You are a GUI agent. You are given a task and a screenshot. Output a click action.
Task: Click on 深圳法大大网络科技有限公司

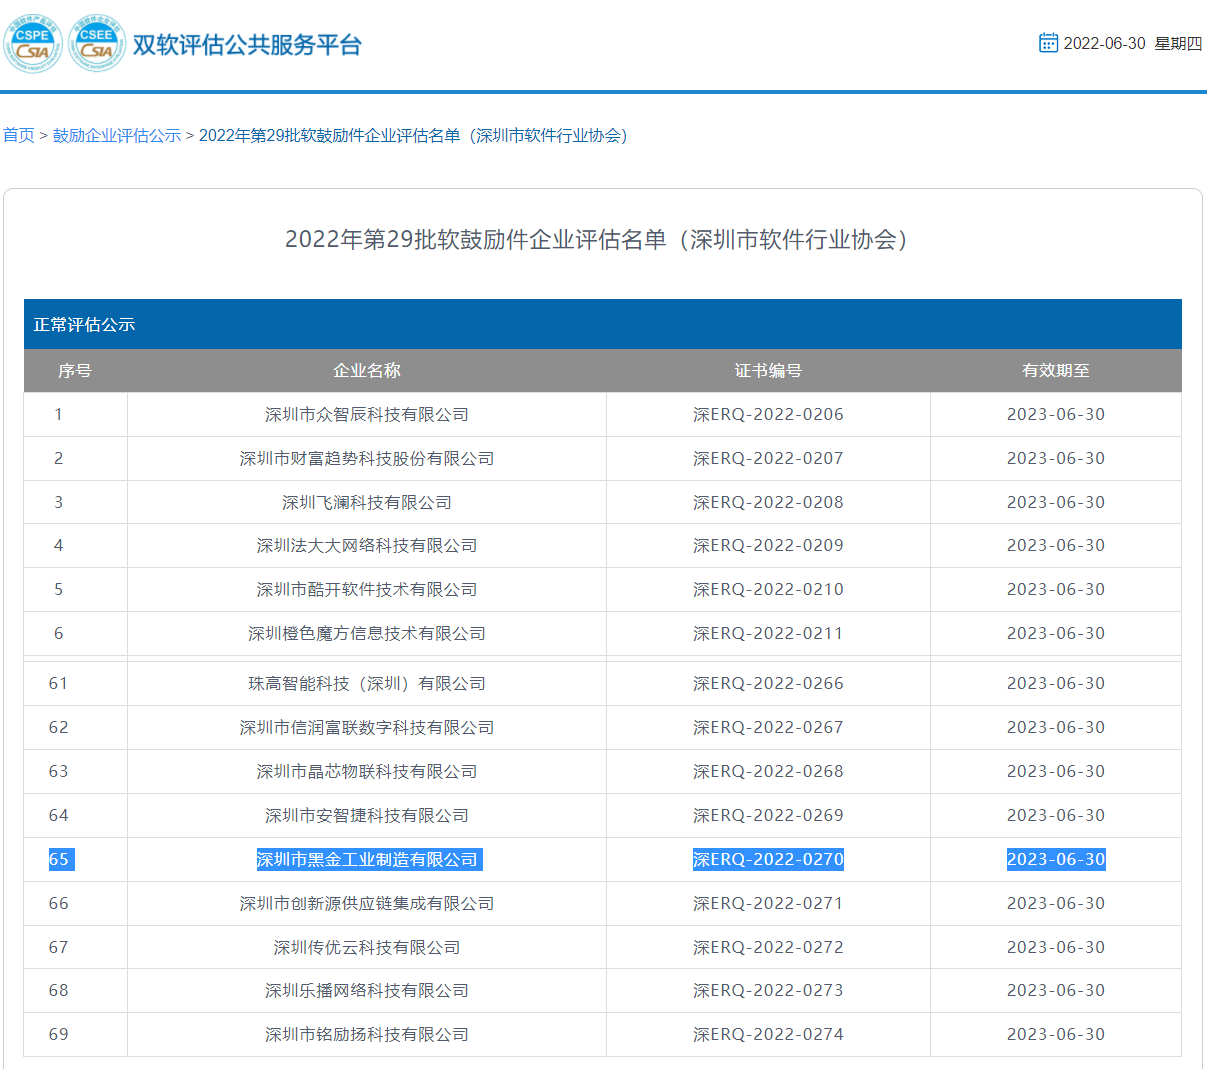coord(366,545)
